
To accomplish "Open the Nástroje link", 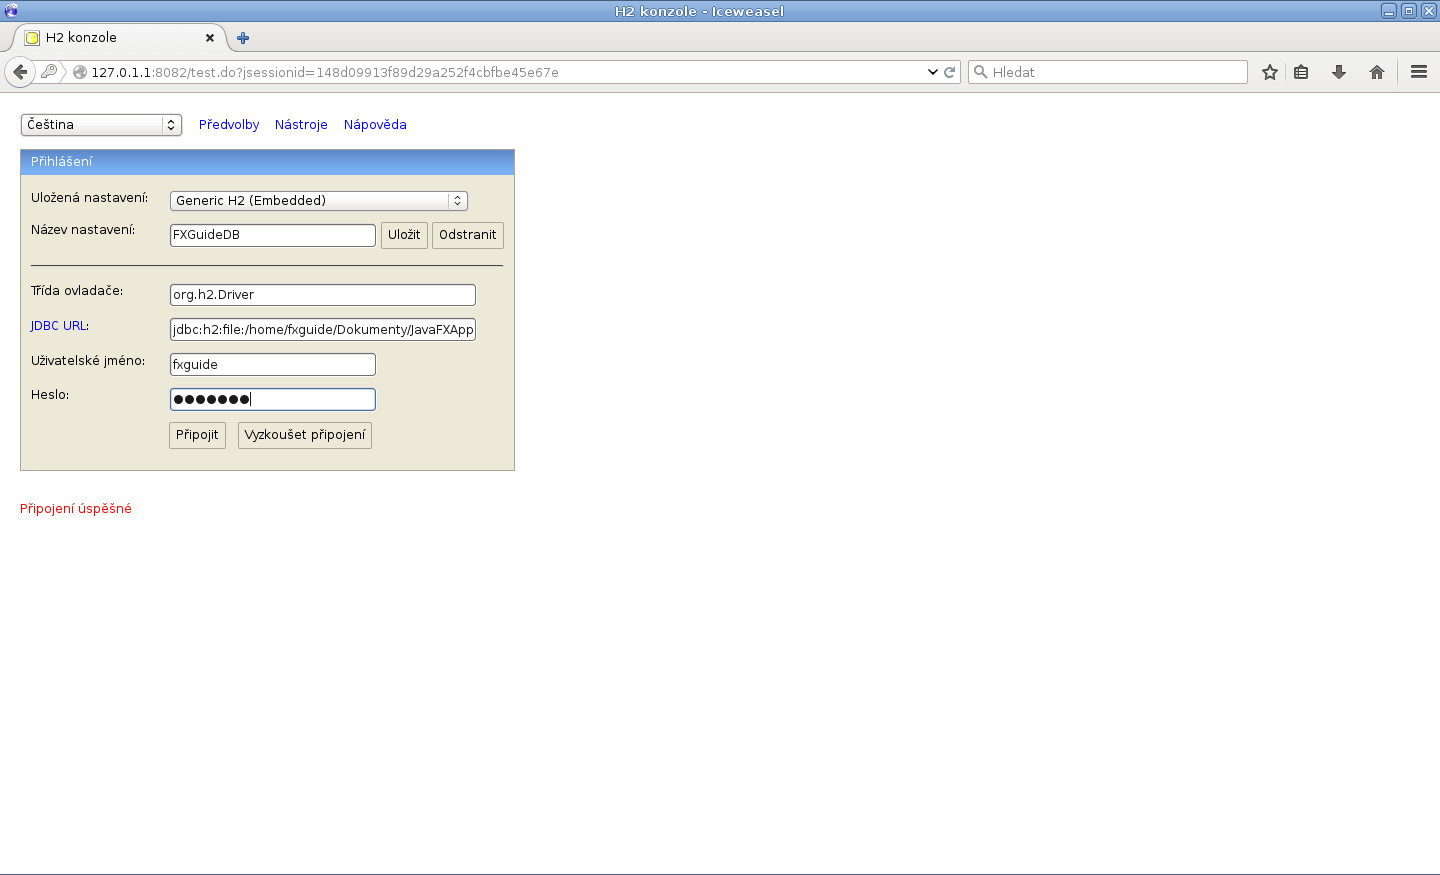I will (x=301, y=125).
